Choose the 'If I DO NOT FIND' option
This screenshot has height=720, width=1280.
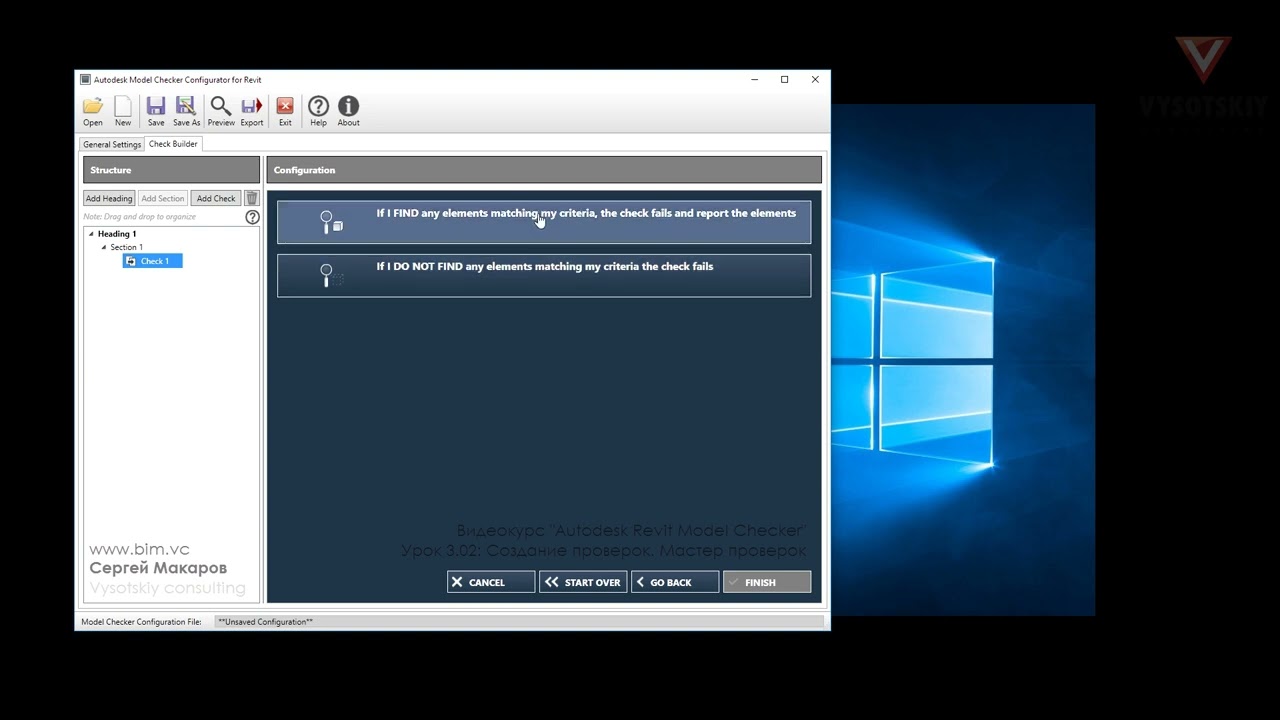coord(544,275)
